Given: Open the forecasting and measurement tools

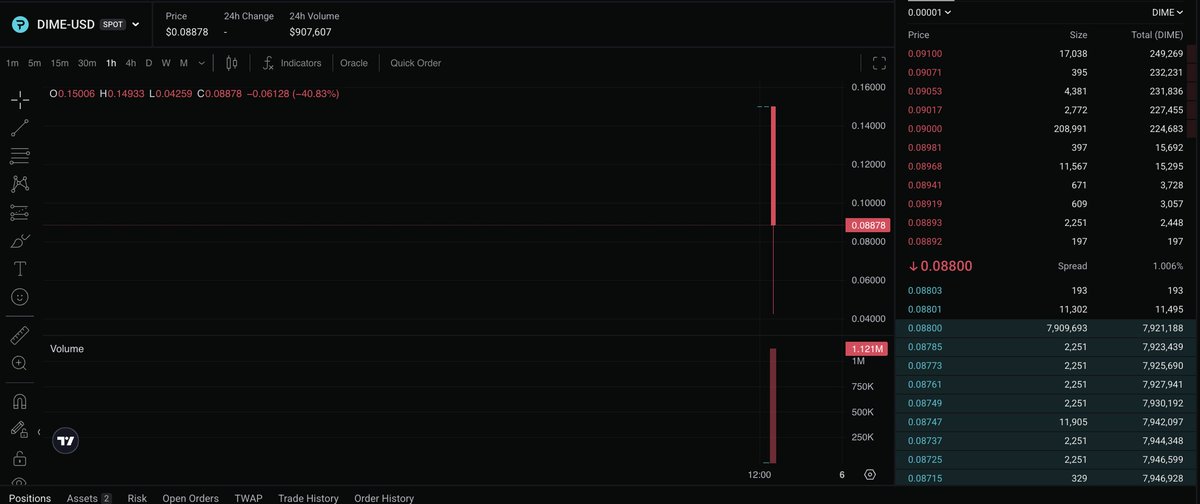Looking at the screenshot, I should [x=19, y=212].
